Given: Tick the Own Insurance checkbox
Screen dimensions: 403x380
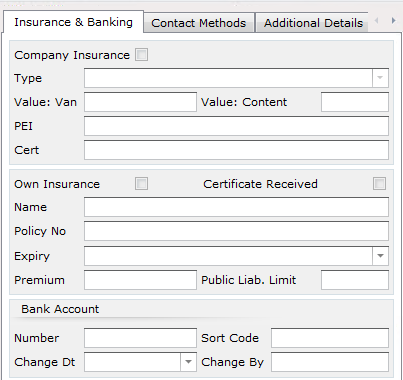Looking at the screenshot, I should tap(141, 184).
